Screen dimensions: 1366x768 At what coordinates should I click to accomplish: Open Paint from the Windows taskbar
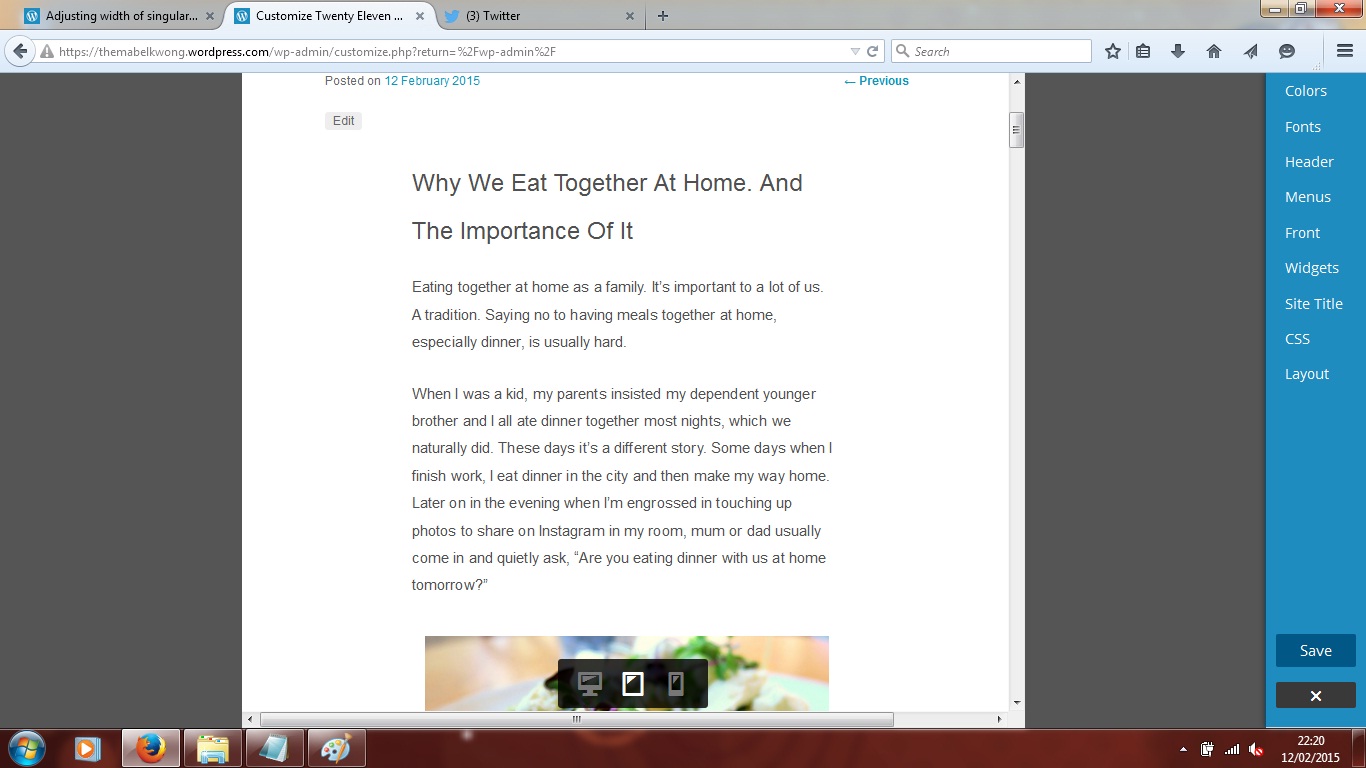[336, 748]
